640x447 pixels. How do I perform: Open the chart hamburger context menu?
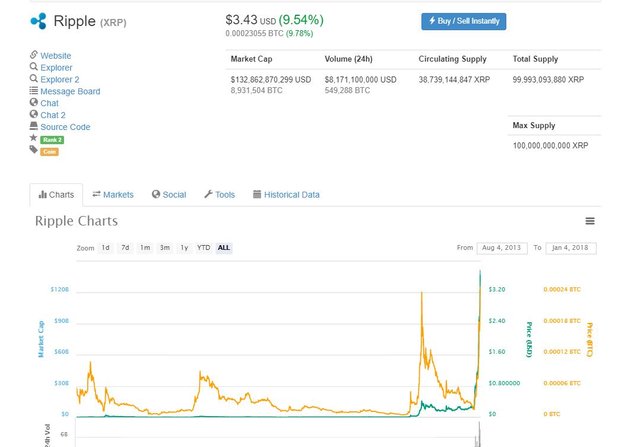pyautogui.click(x=590, y=221)
